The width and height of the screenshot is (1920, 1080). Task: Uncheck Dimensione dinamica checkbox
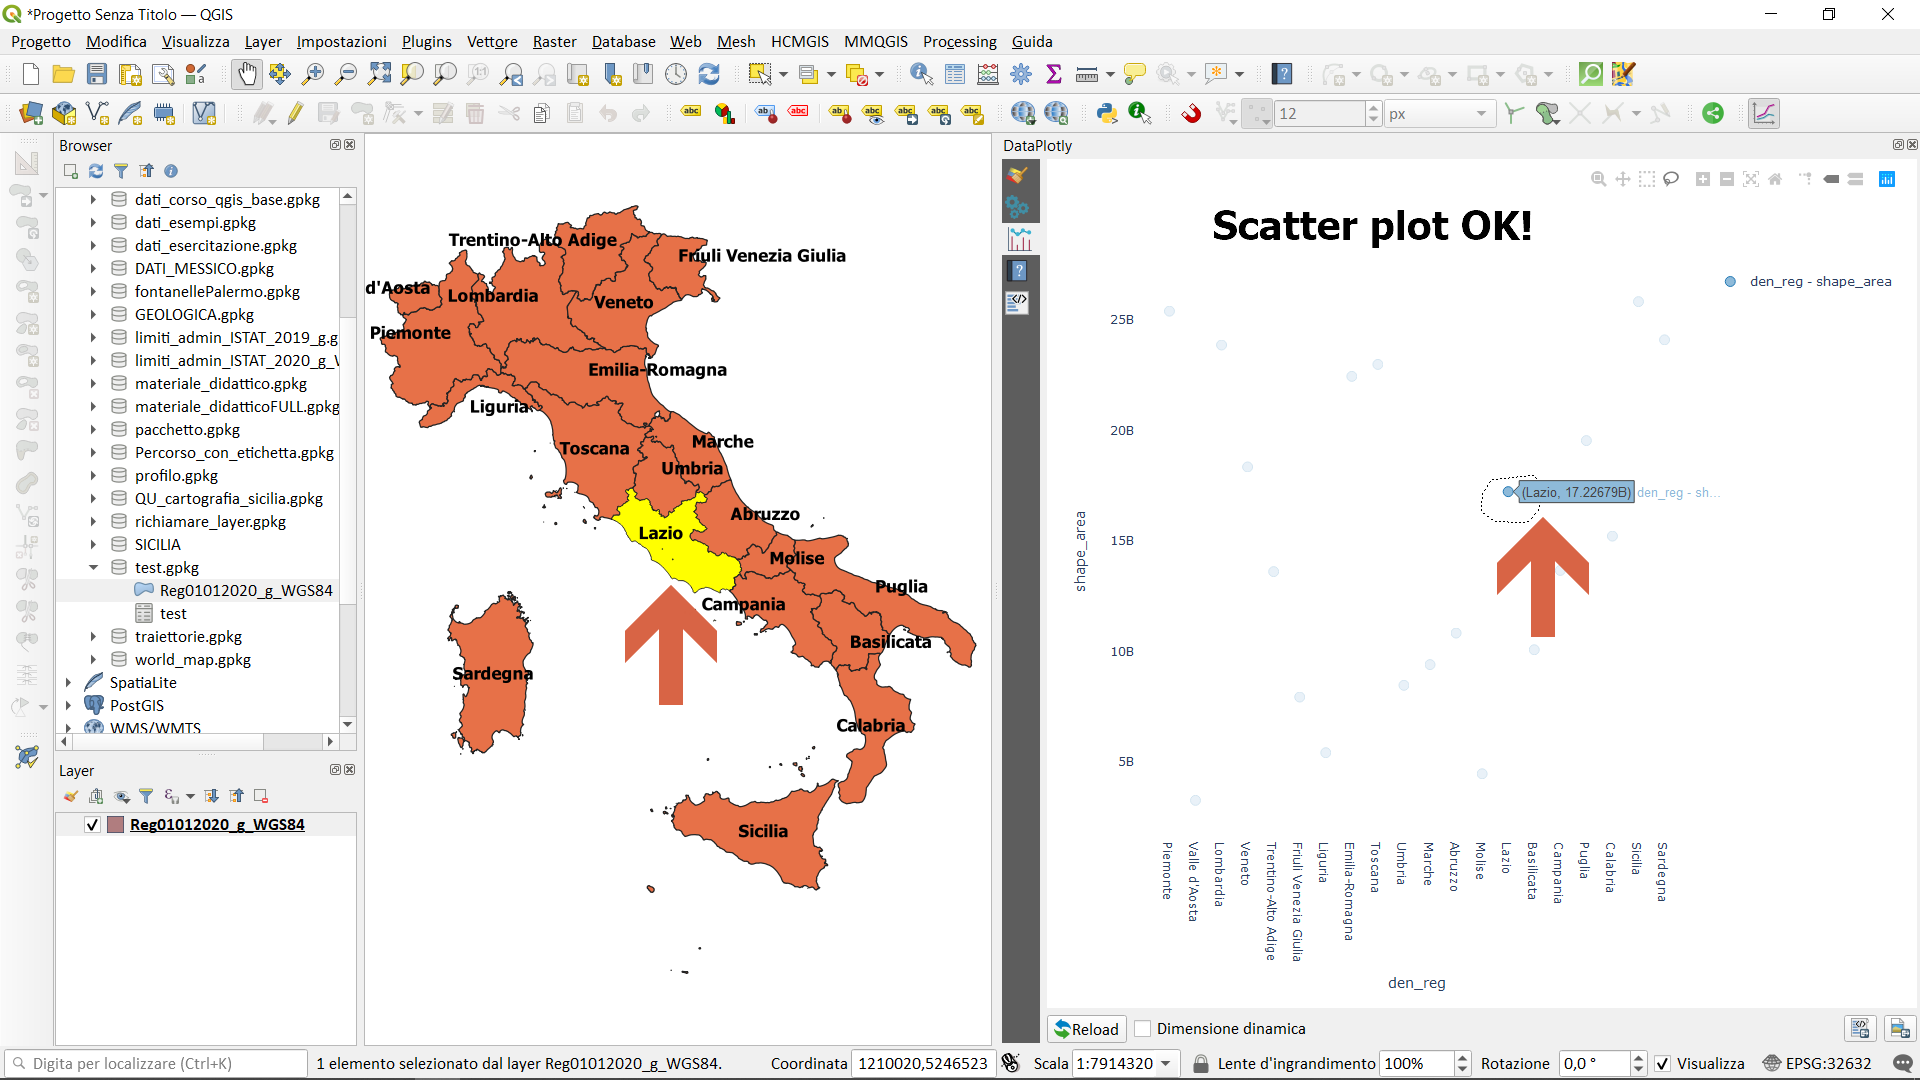(1144, 1029)
